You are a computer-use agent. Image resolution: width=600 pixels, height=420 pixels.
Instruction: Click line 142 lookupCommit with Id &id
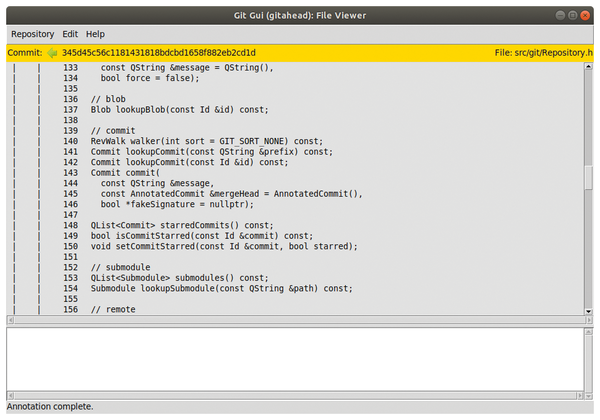point(189,162)
